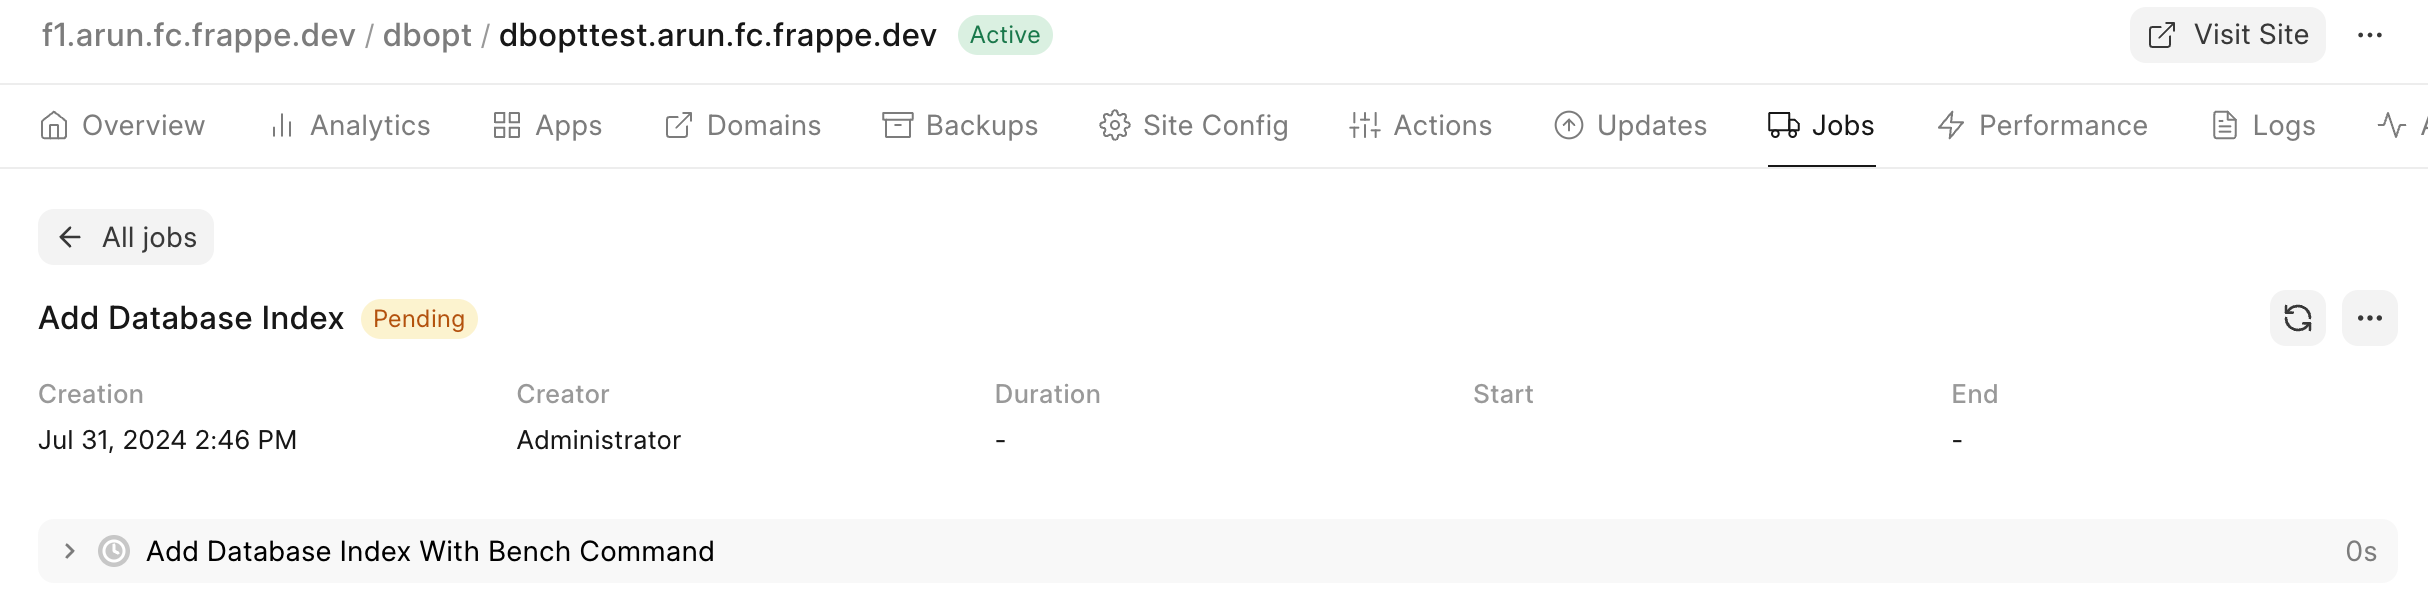Click the Performance lightning icon
The height and width of the screenshot is (611, 2428).
click(1951, 125)
